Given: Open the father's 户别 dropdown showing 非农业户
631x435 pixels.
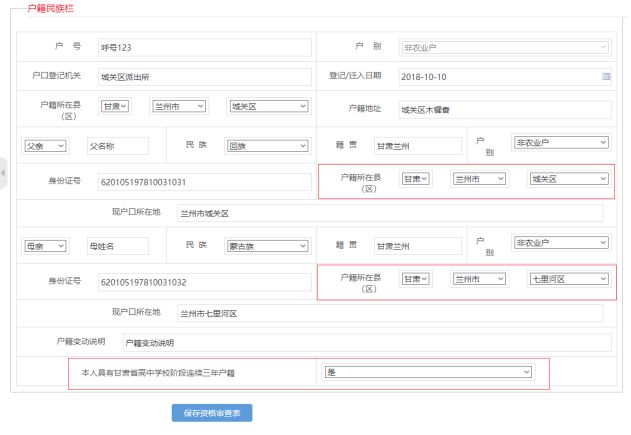Looking at the screenshot, I should pyautogui.click(x=561, y=142).
